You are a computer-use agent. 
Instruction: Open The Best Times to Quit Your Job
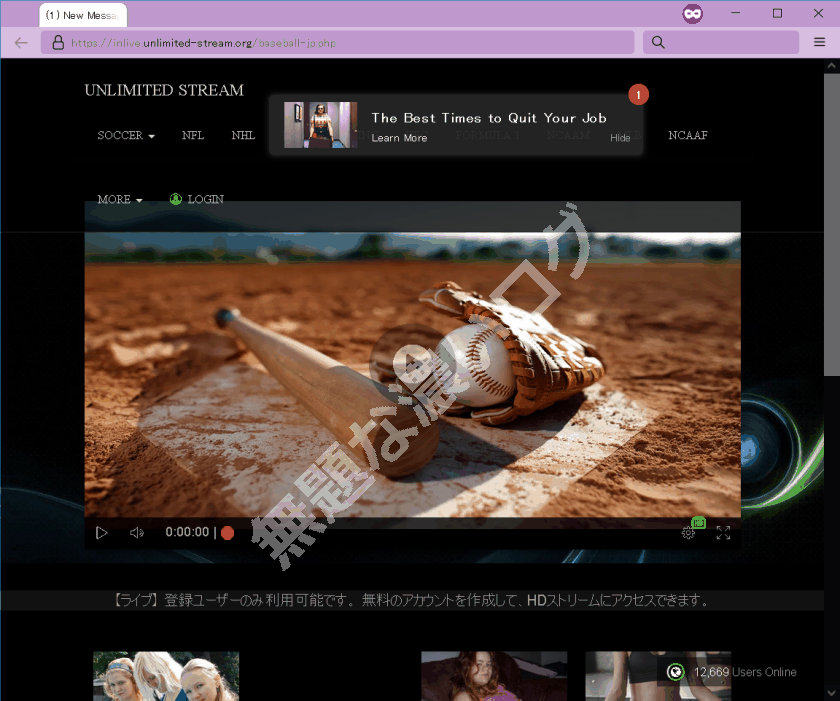[x=489, y=118]
